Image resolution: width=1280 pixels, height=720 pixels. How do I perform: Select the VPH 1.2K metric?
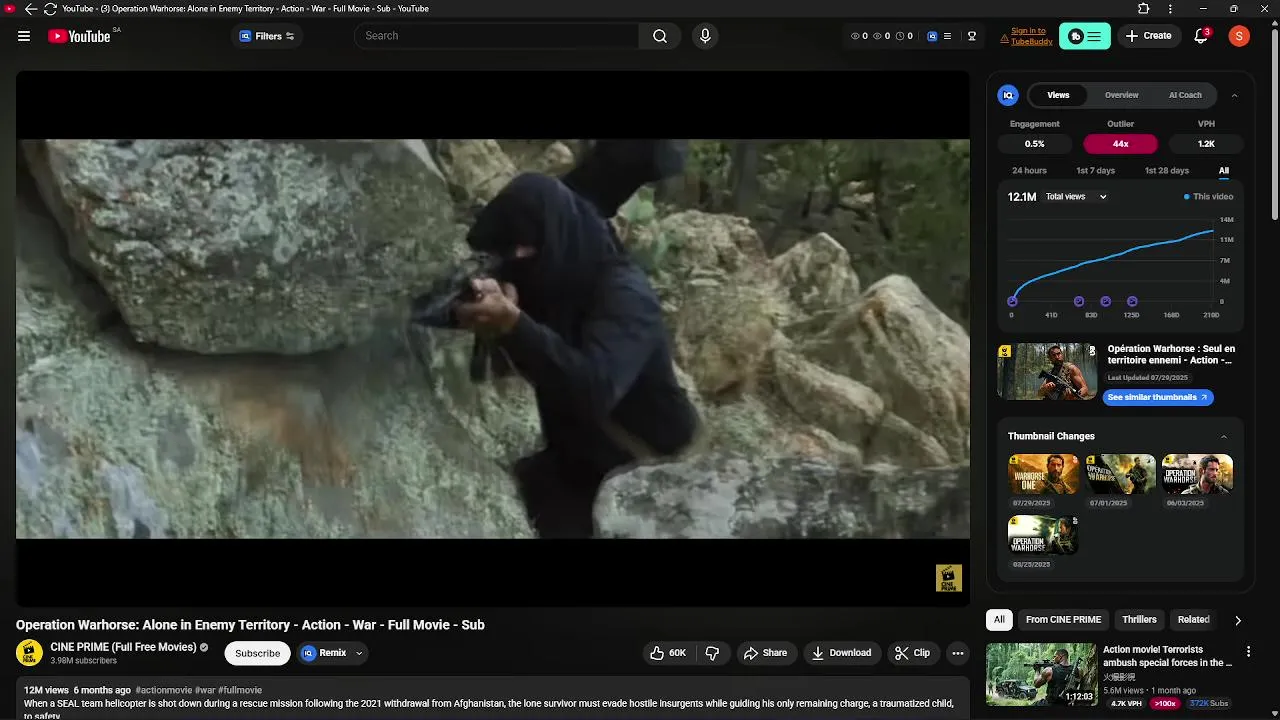(x=1206, y=144)
